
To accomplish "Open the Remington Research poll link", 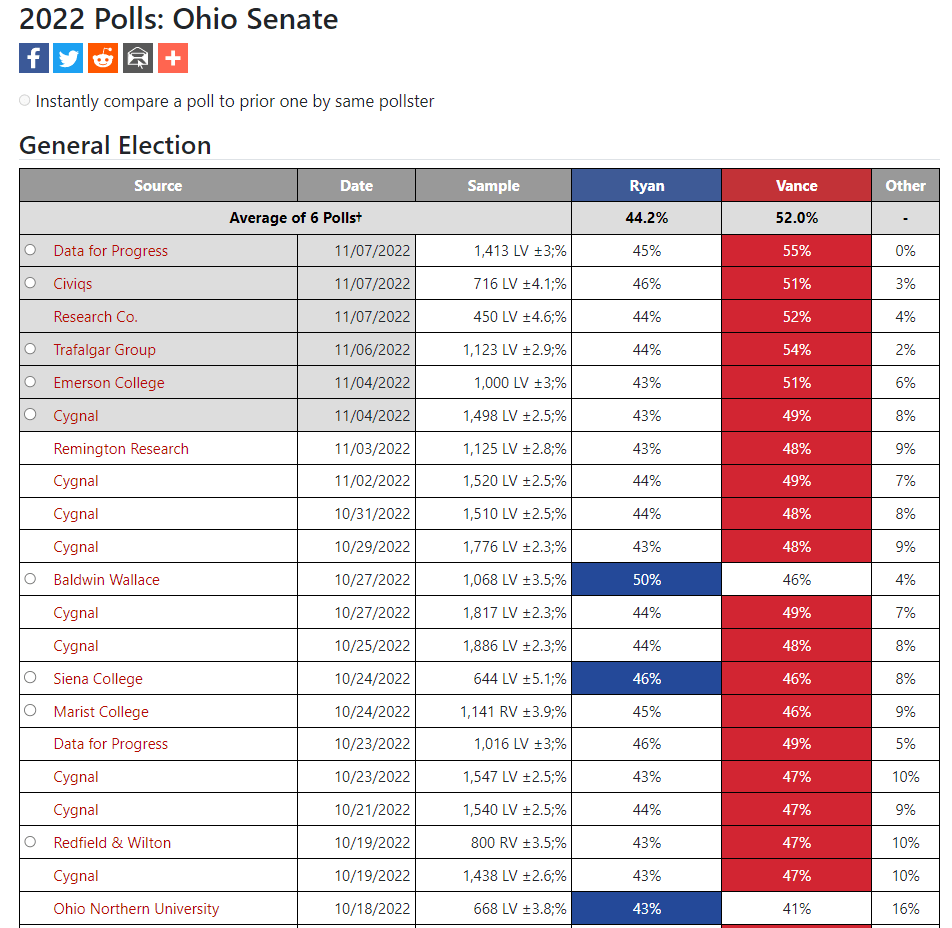I will 121,449.
